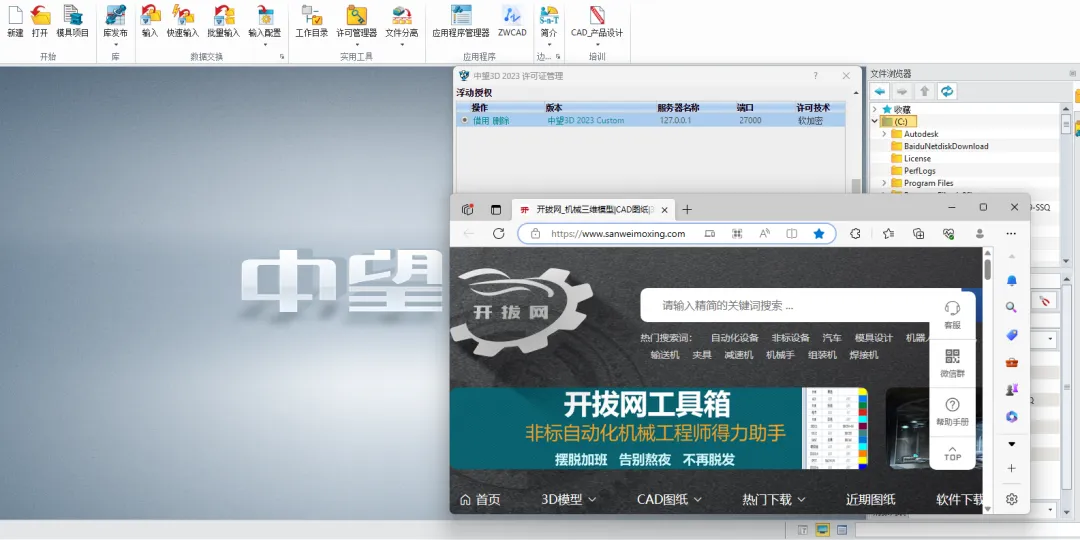The image size is (1080, 540).
Task: Click the keyword search input field
Action: (785, 305)
